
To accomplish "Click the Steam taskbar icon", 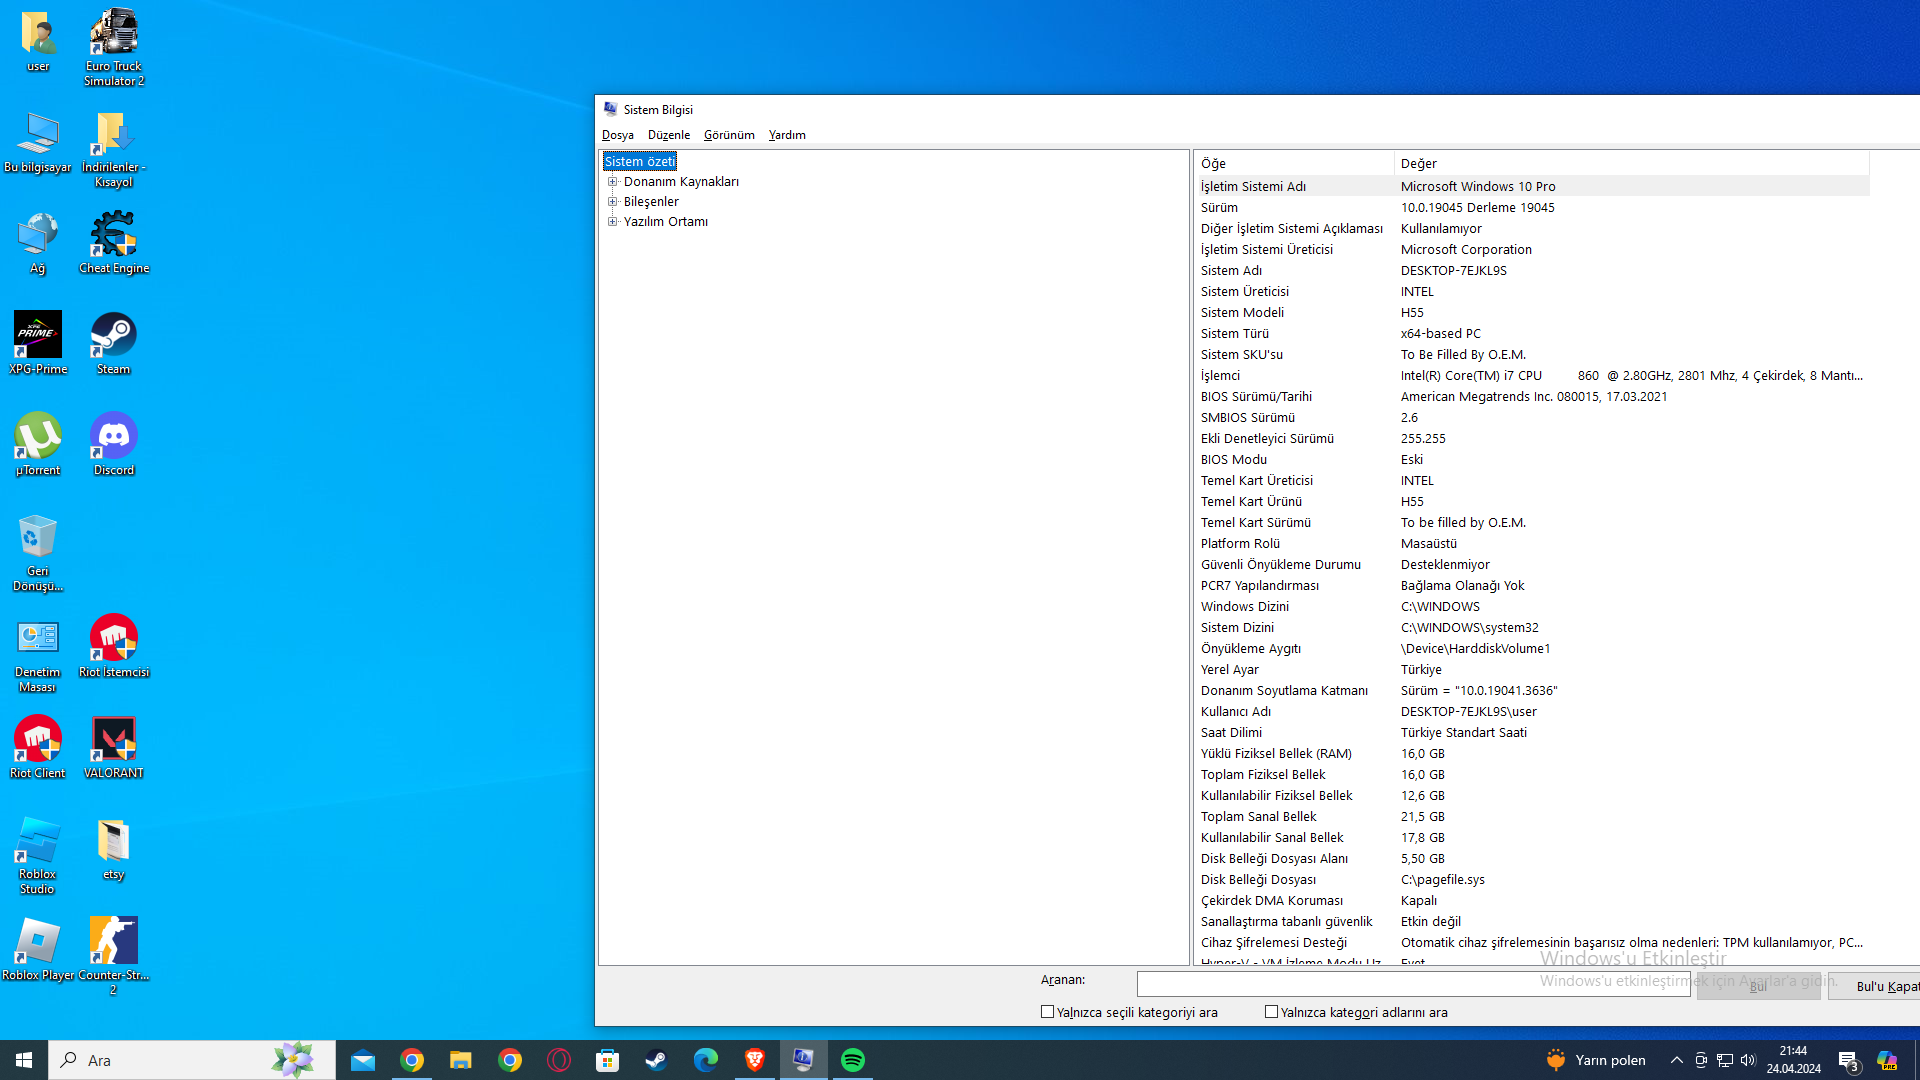I will (x=657, y=1060).
